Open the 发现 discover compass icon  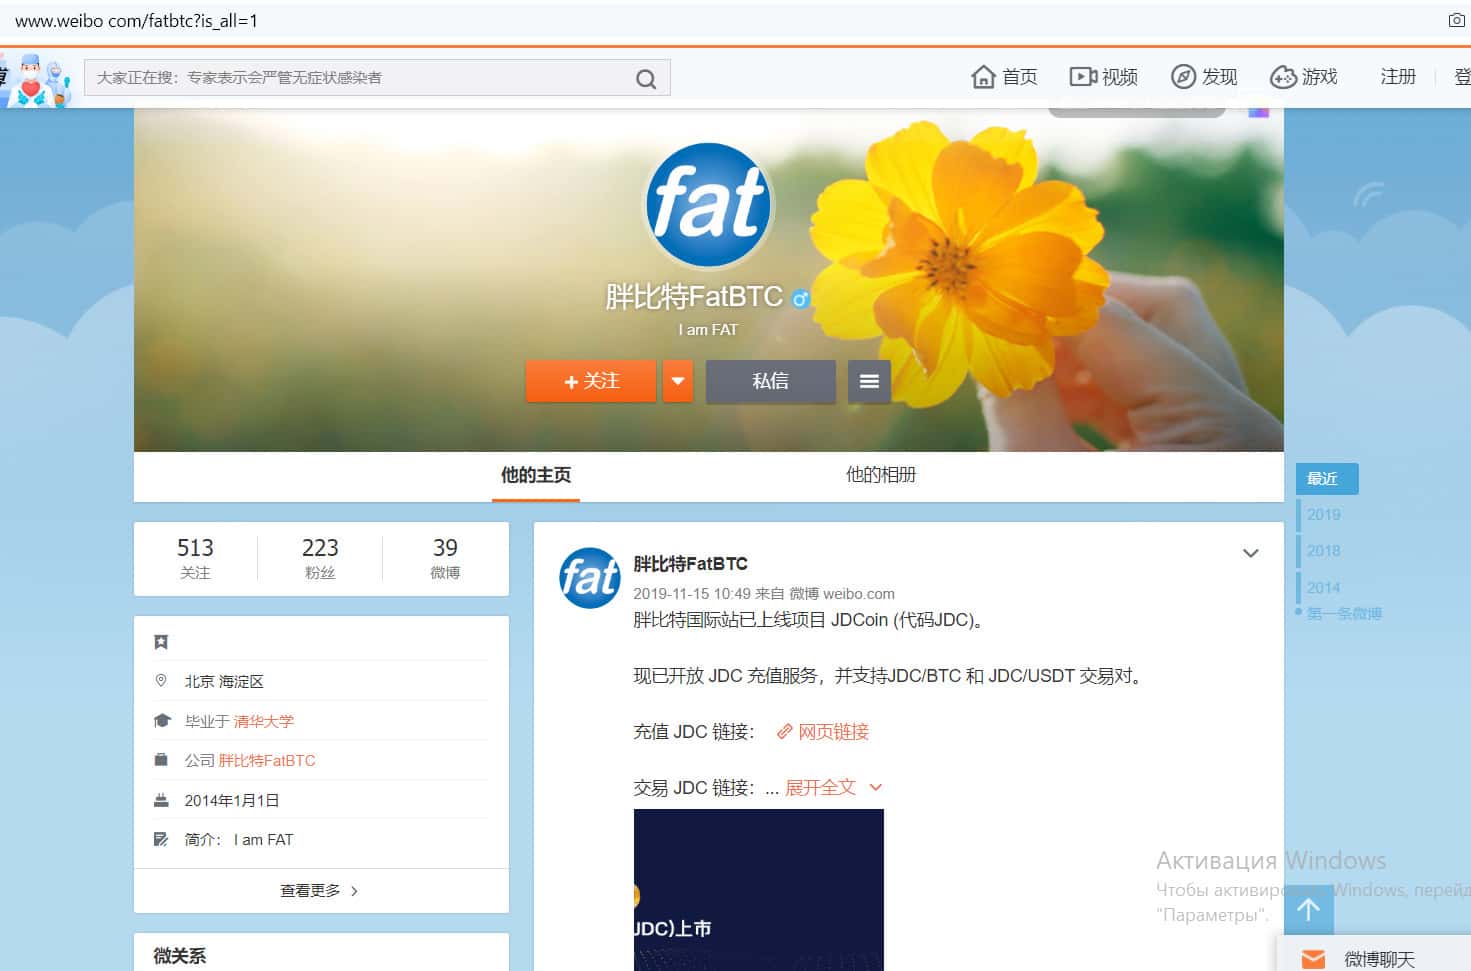point(1183,77)
